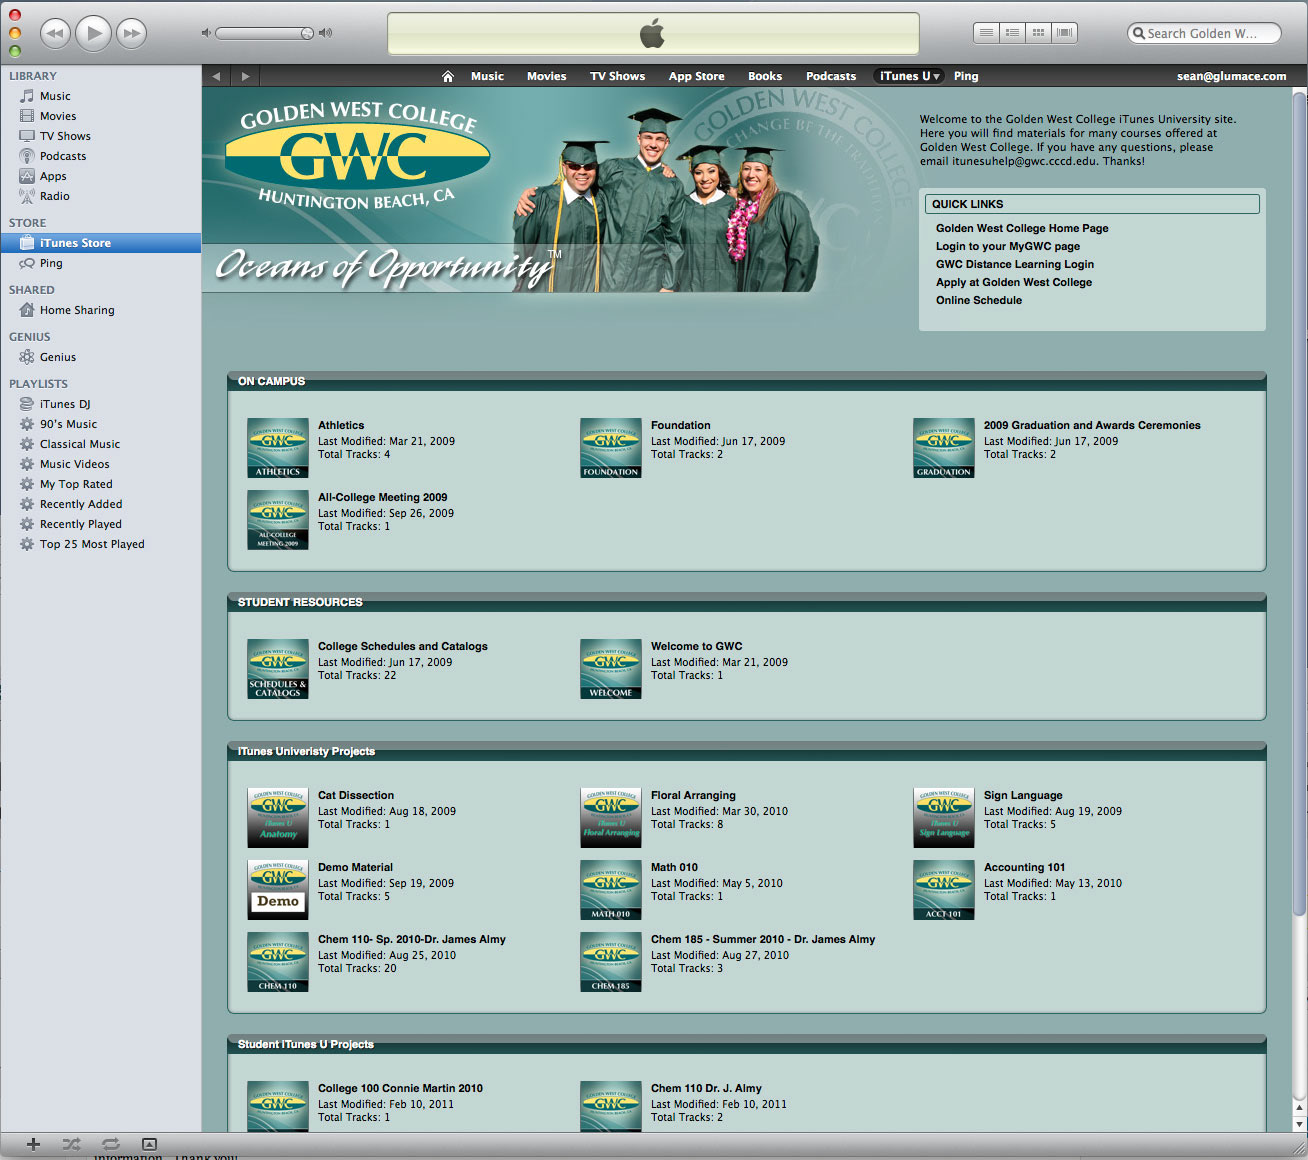Screen dimensions: 1308x1160
Task: Click the add playlist plus button
Action: (33, 1144)
